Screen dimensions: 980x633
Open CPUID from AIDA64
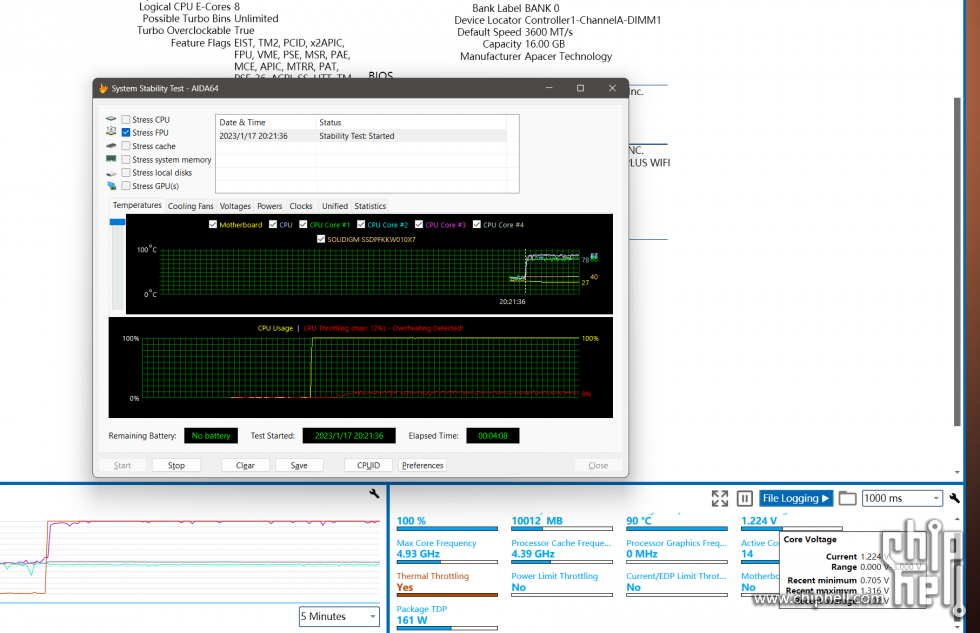pyautogui.click(x=368, y=465)
